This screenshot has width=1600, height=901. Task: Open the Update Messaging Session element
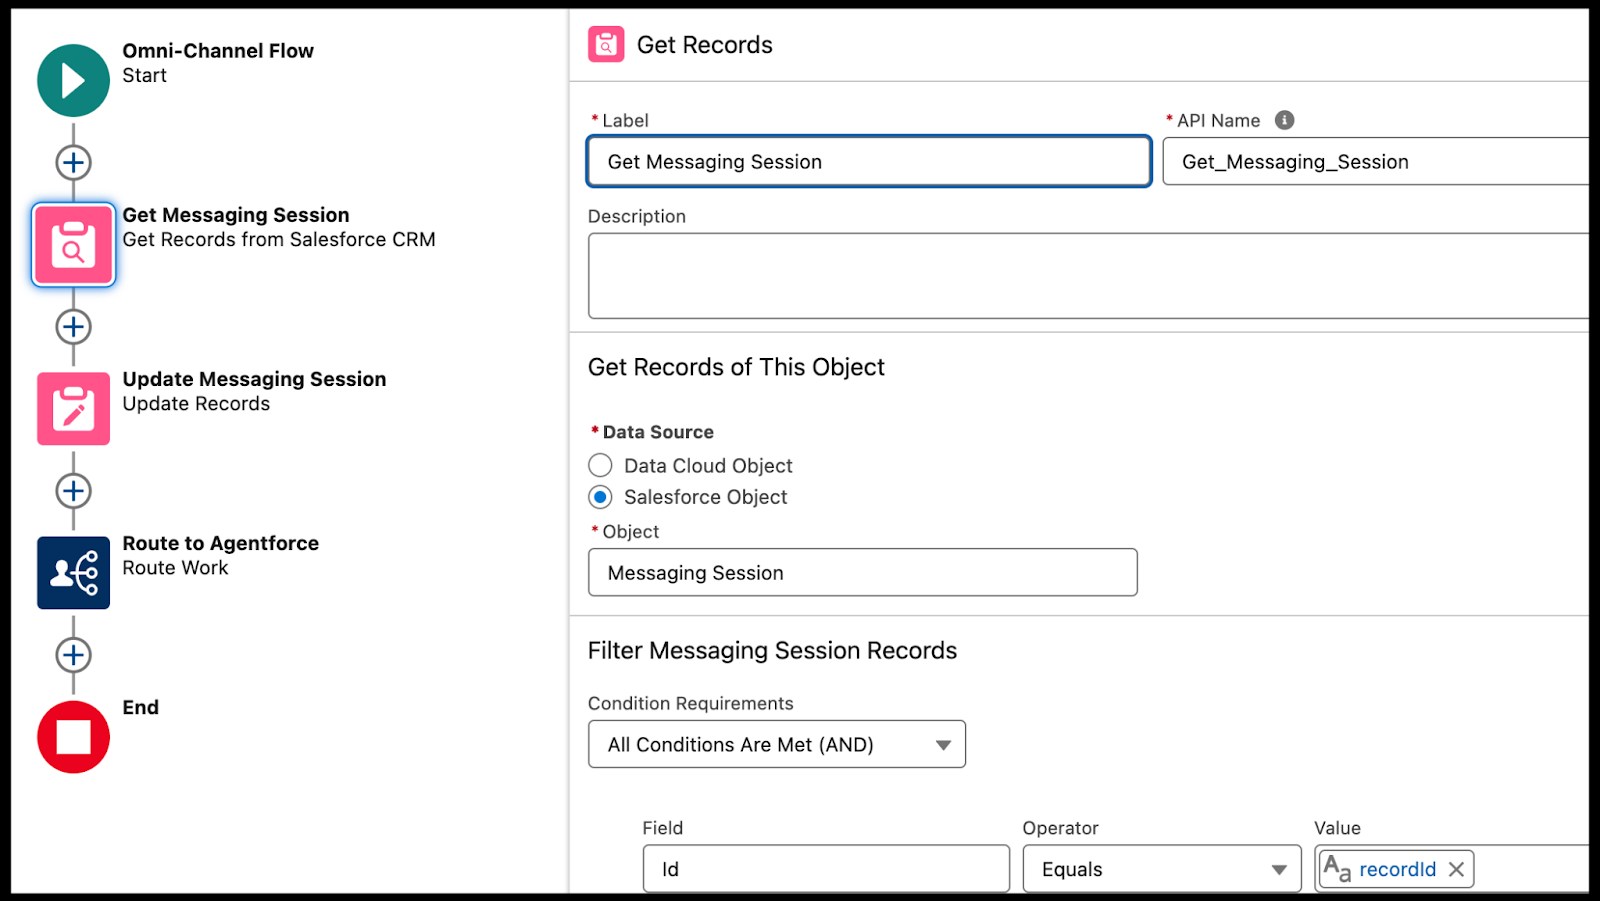point(73,409)
